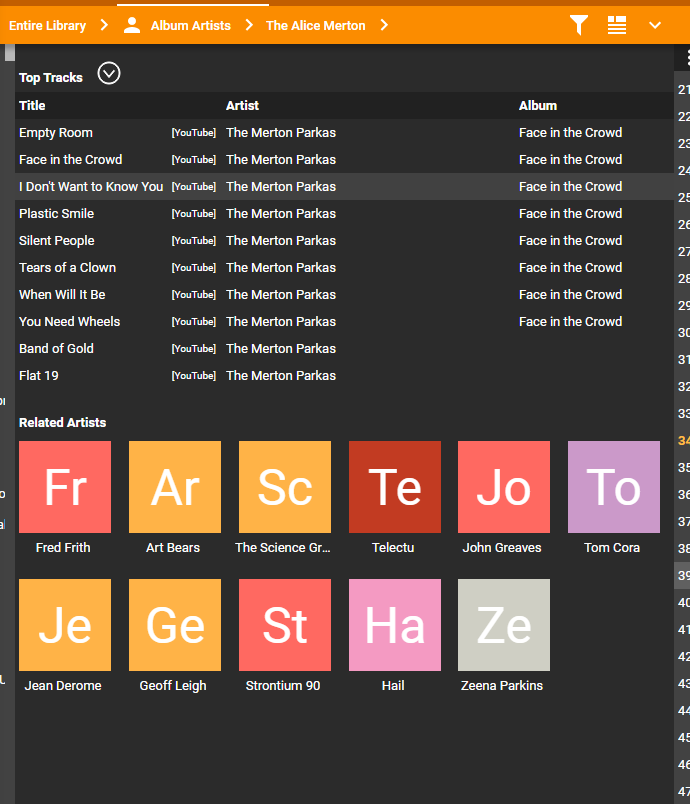Open the Fred Frith artist tile
The width and height of the screenshot is (690, 804).
[65, 487]
